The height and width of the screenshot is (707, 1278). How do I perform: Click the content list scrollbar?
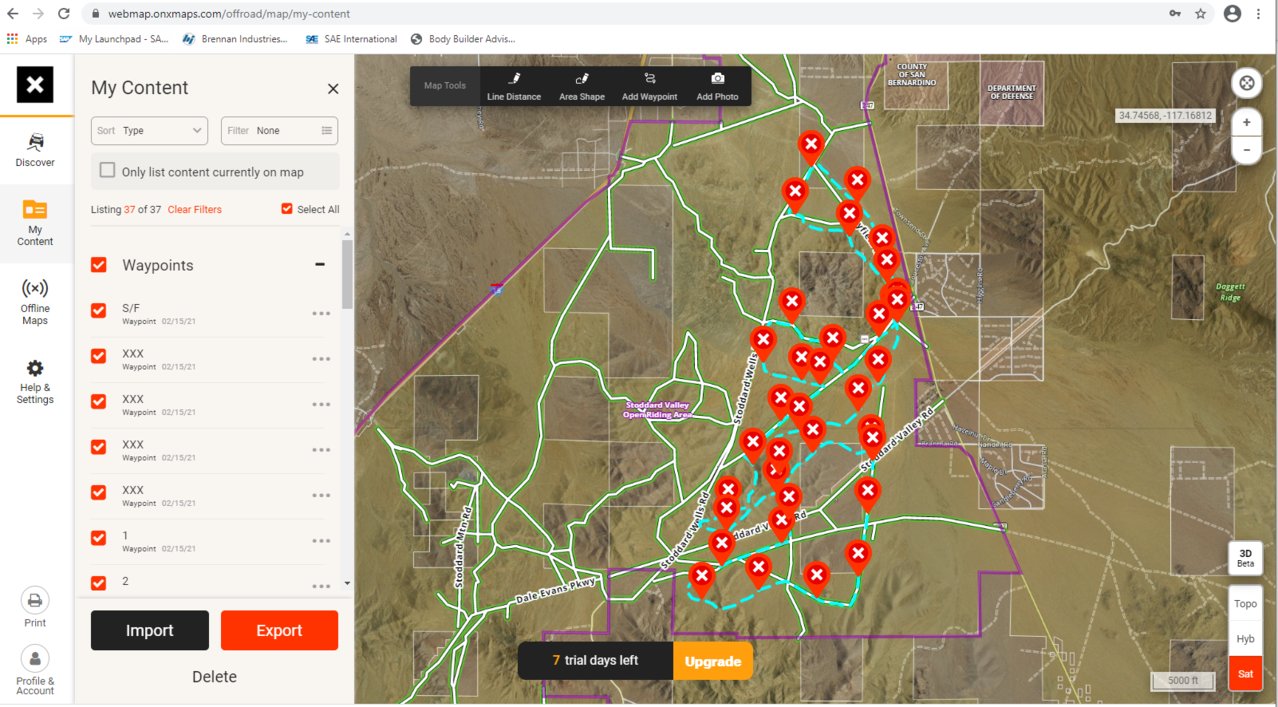tap(347, 275)
